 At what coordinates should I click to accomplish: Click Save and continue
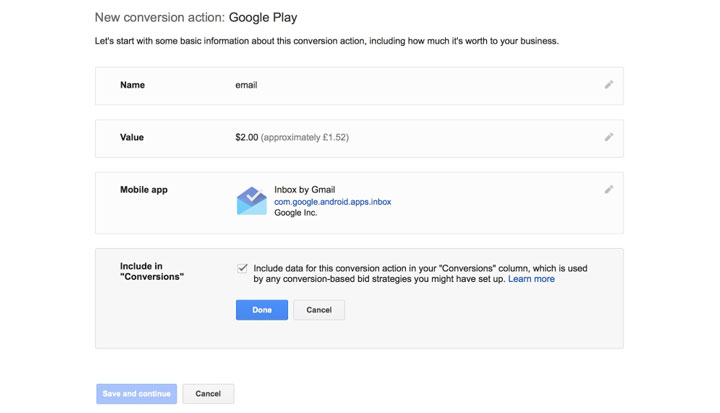(136, 394)
